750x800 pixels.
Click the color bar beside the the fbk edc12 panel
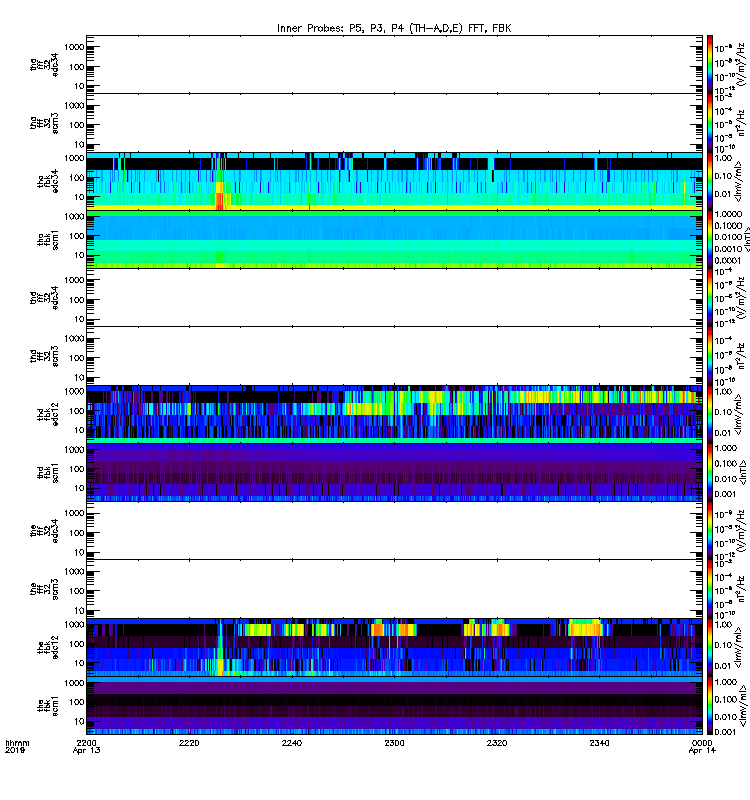(x=710, y=647)
